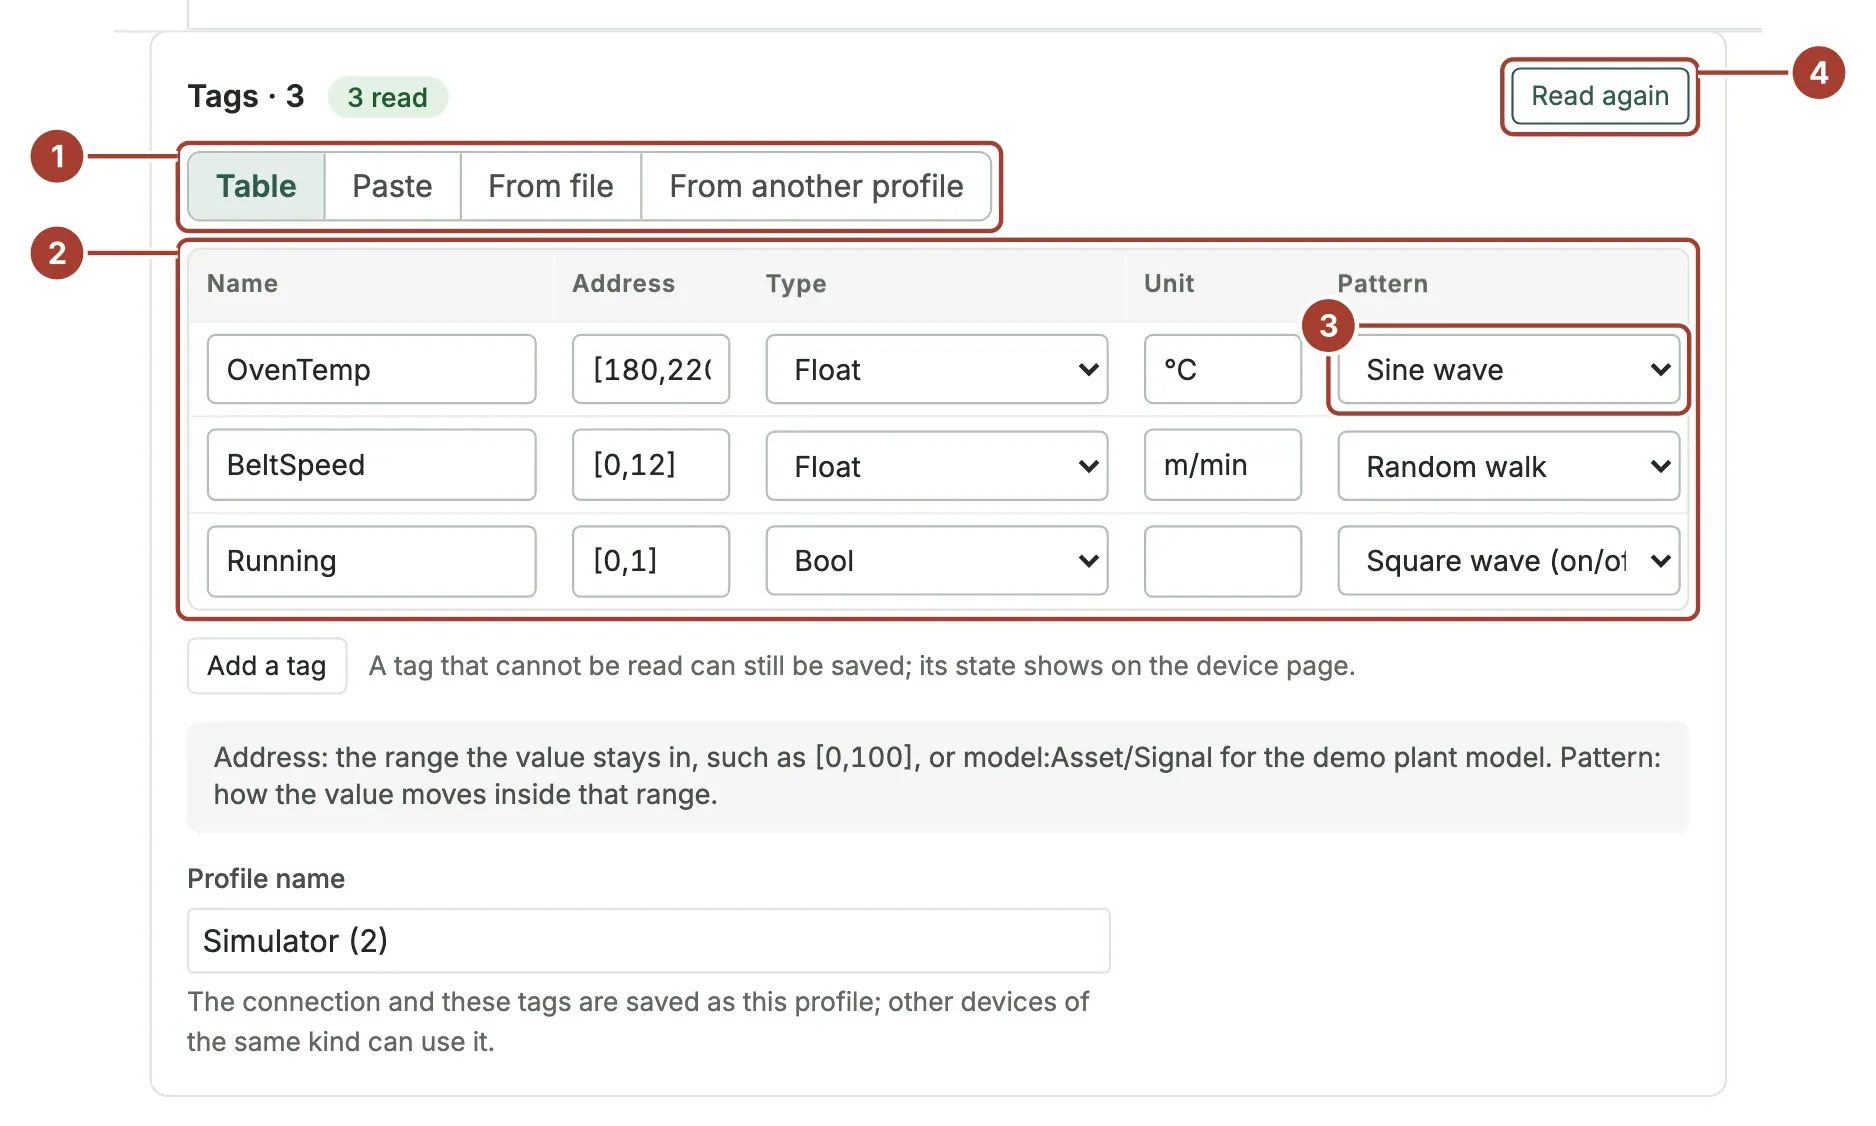Click the Pattern column header

[x=1382, y=284]
